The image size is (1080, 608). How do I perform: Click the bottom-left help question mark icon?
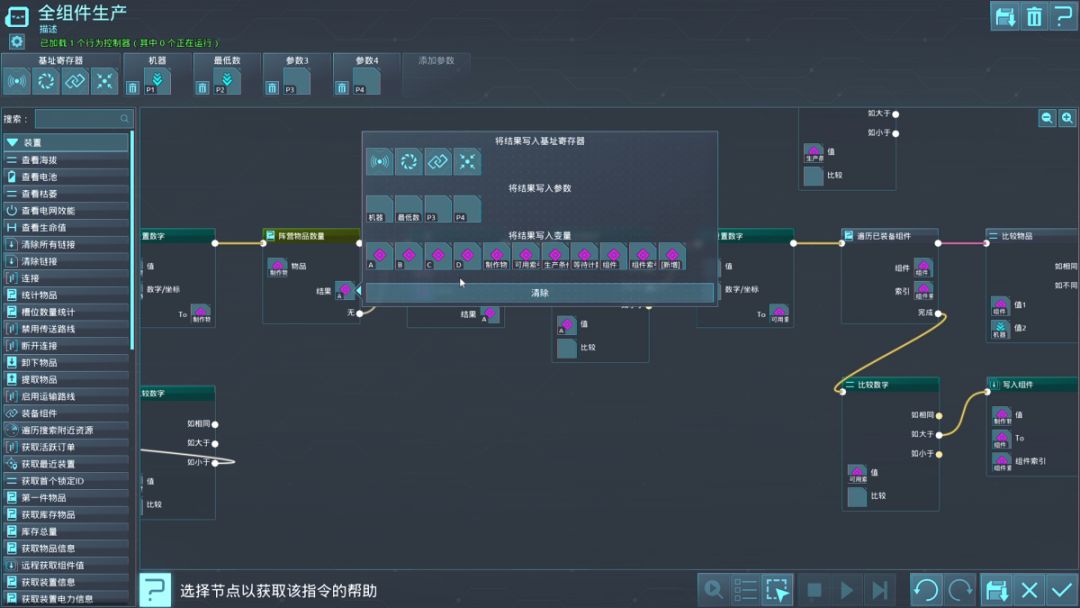(155, 589)
